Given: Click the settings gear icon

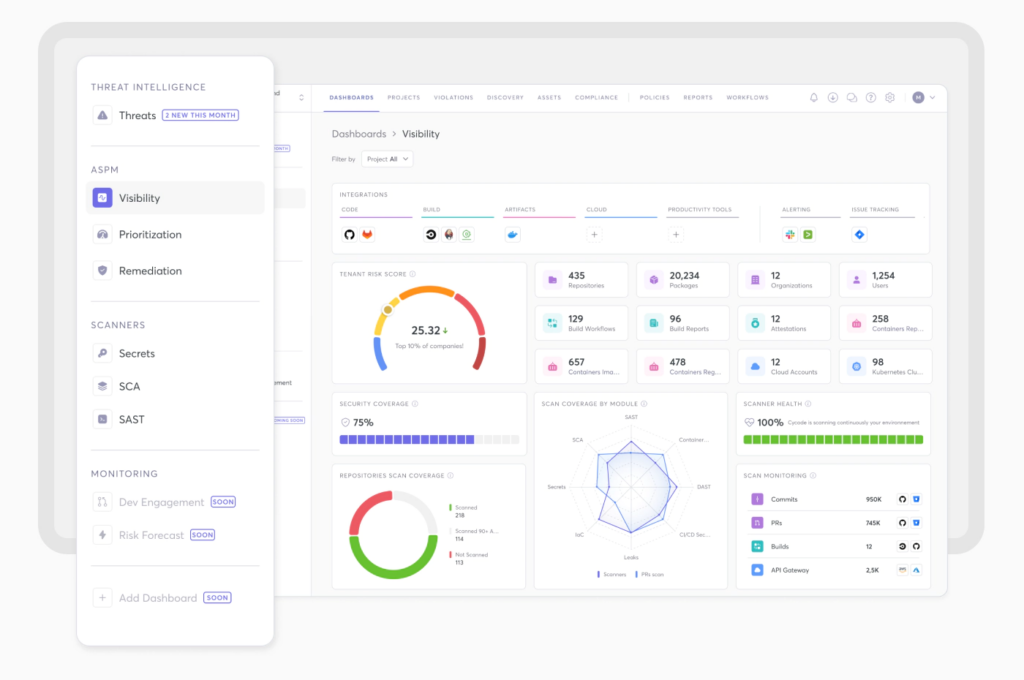Looking at the screenshot, I should coord(890,97).
